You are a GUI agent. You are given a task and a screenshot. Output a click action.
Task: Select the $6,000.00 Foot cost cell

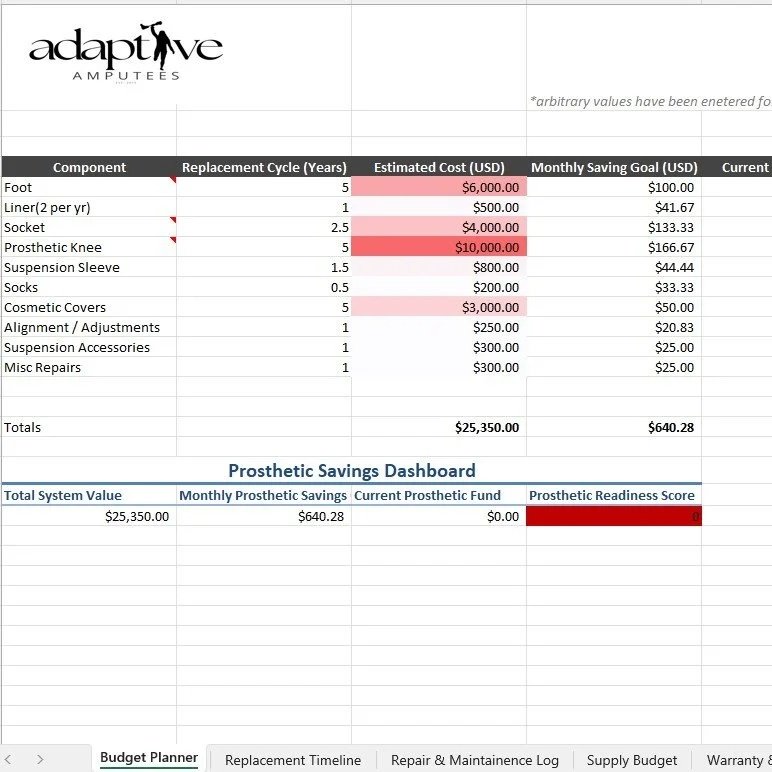439,188
